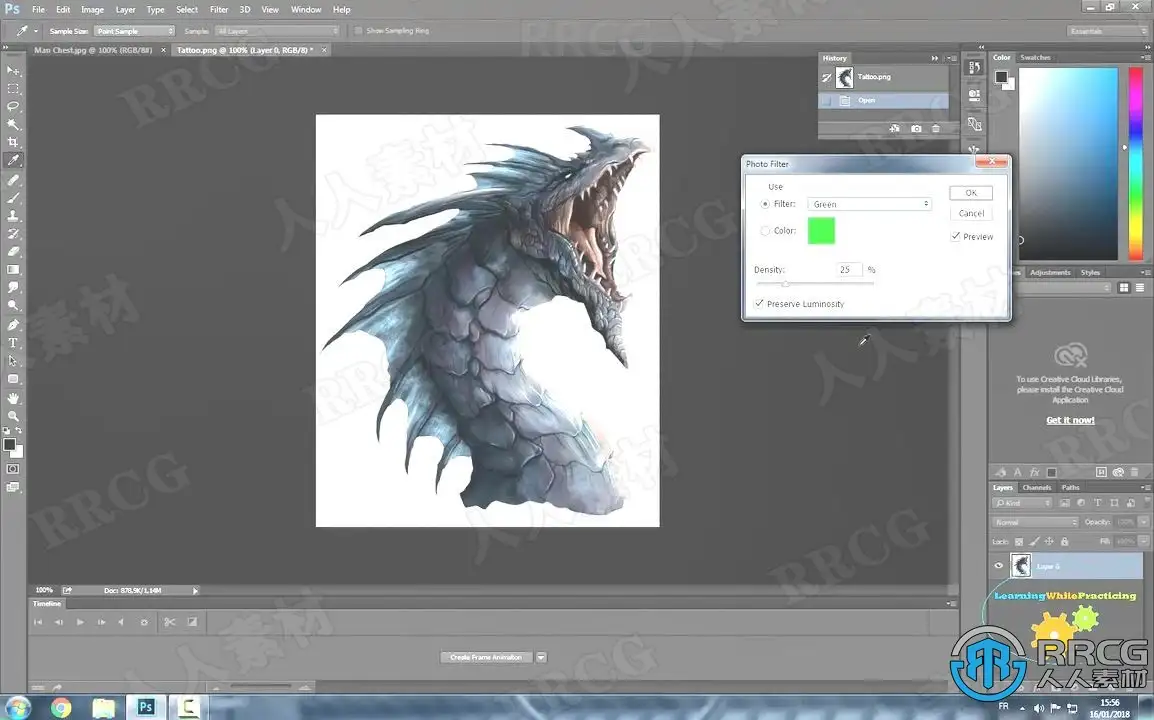Select the Color radio button
Screen dimensions: 1154x720
click(765, 231)
